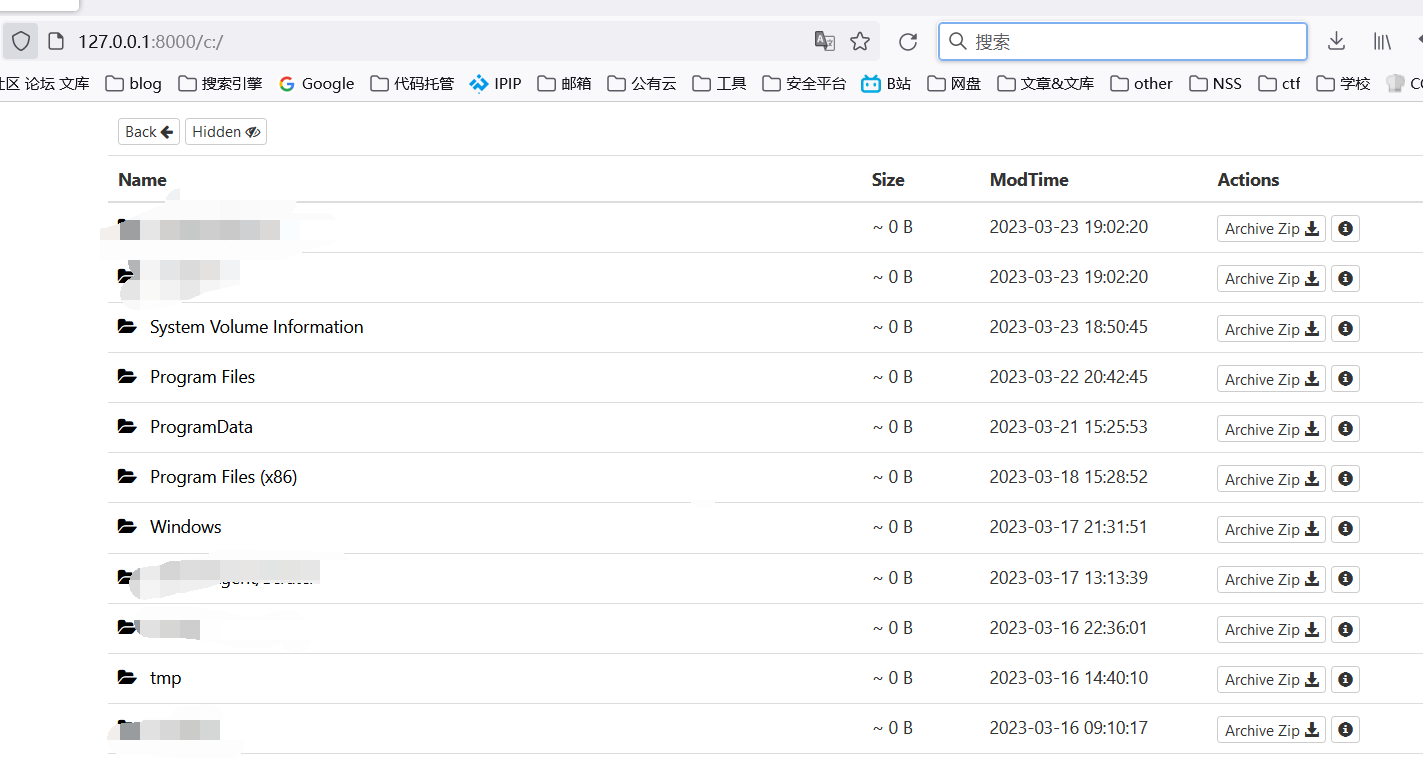Show info icon for tmp folder
This screenshot has width=1423, height=766.
tap(1345, 679)
